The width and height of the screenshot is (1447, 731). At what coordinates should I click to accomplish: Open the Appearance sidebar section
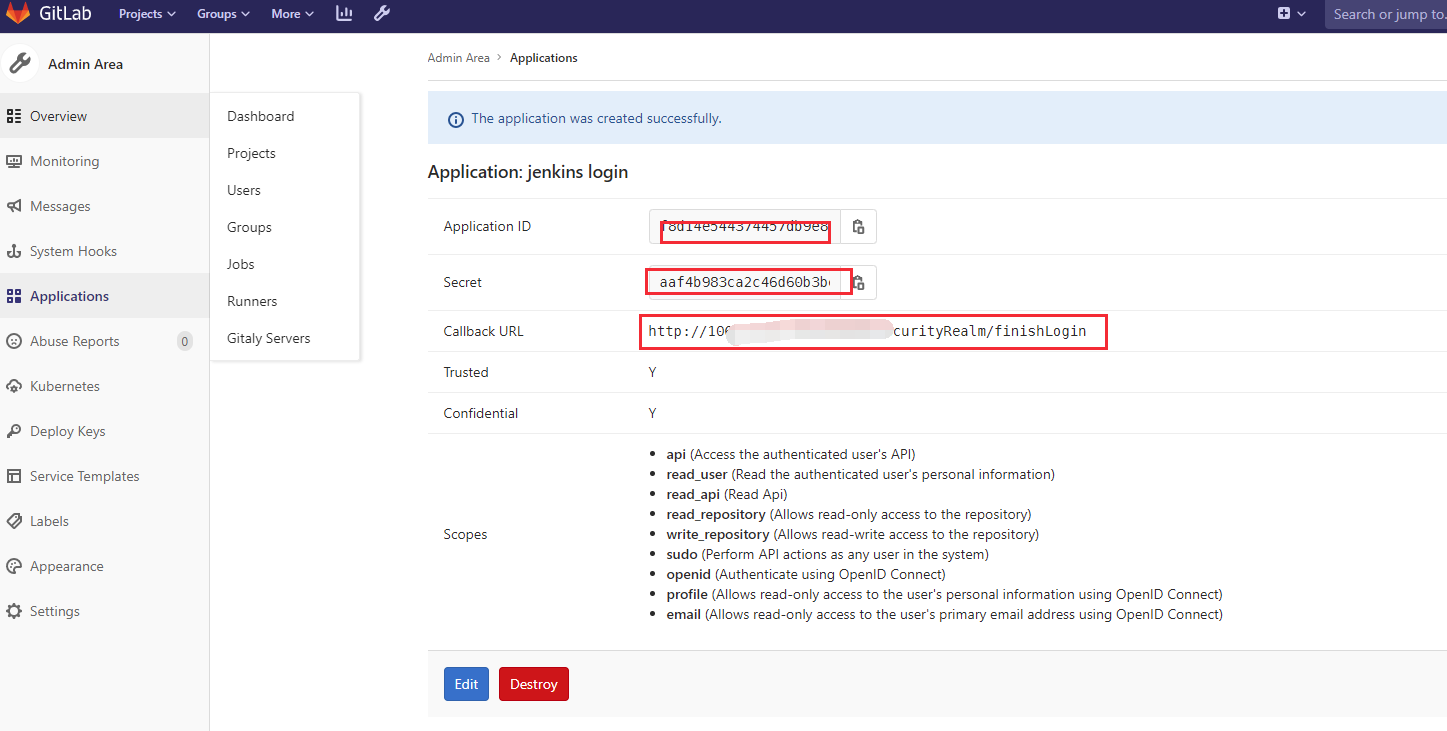[104, 566]
